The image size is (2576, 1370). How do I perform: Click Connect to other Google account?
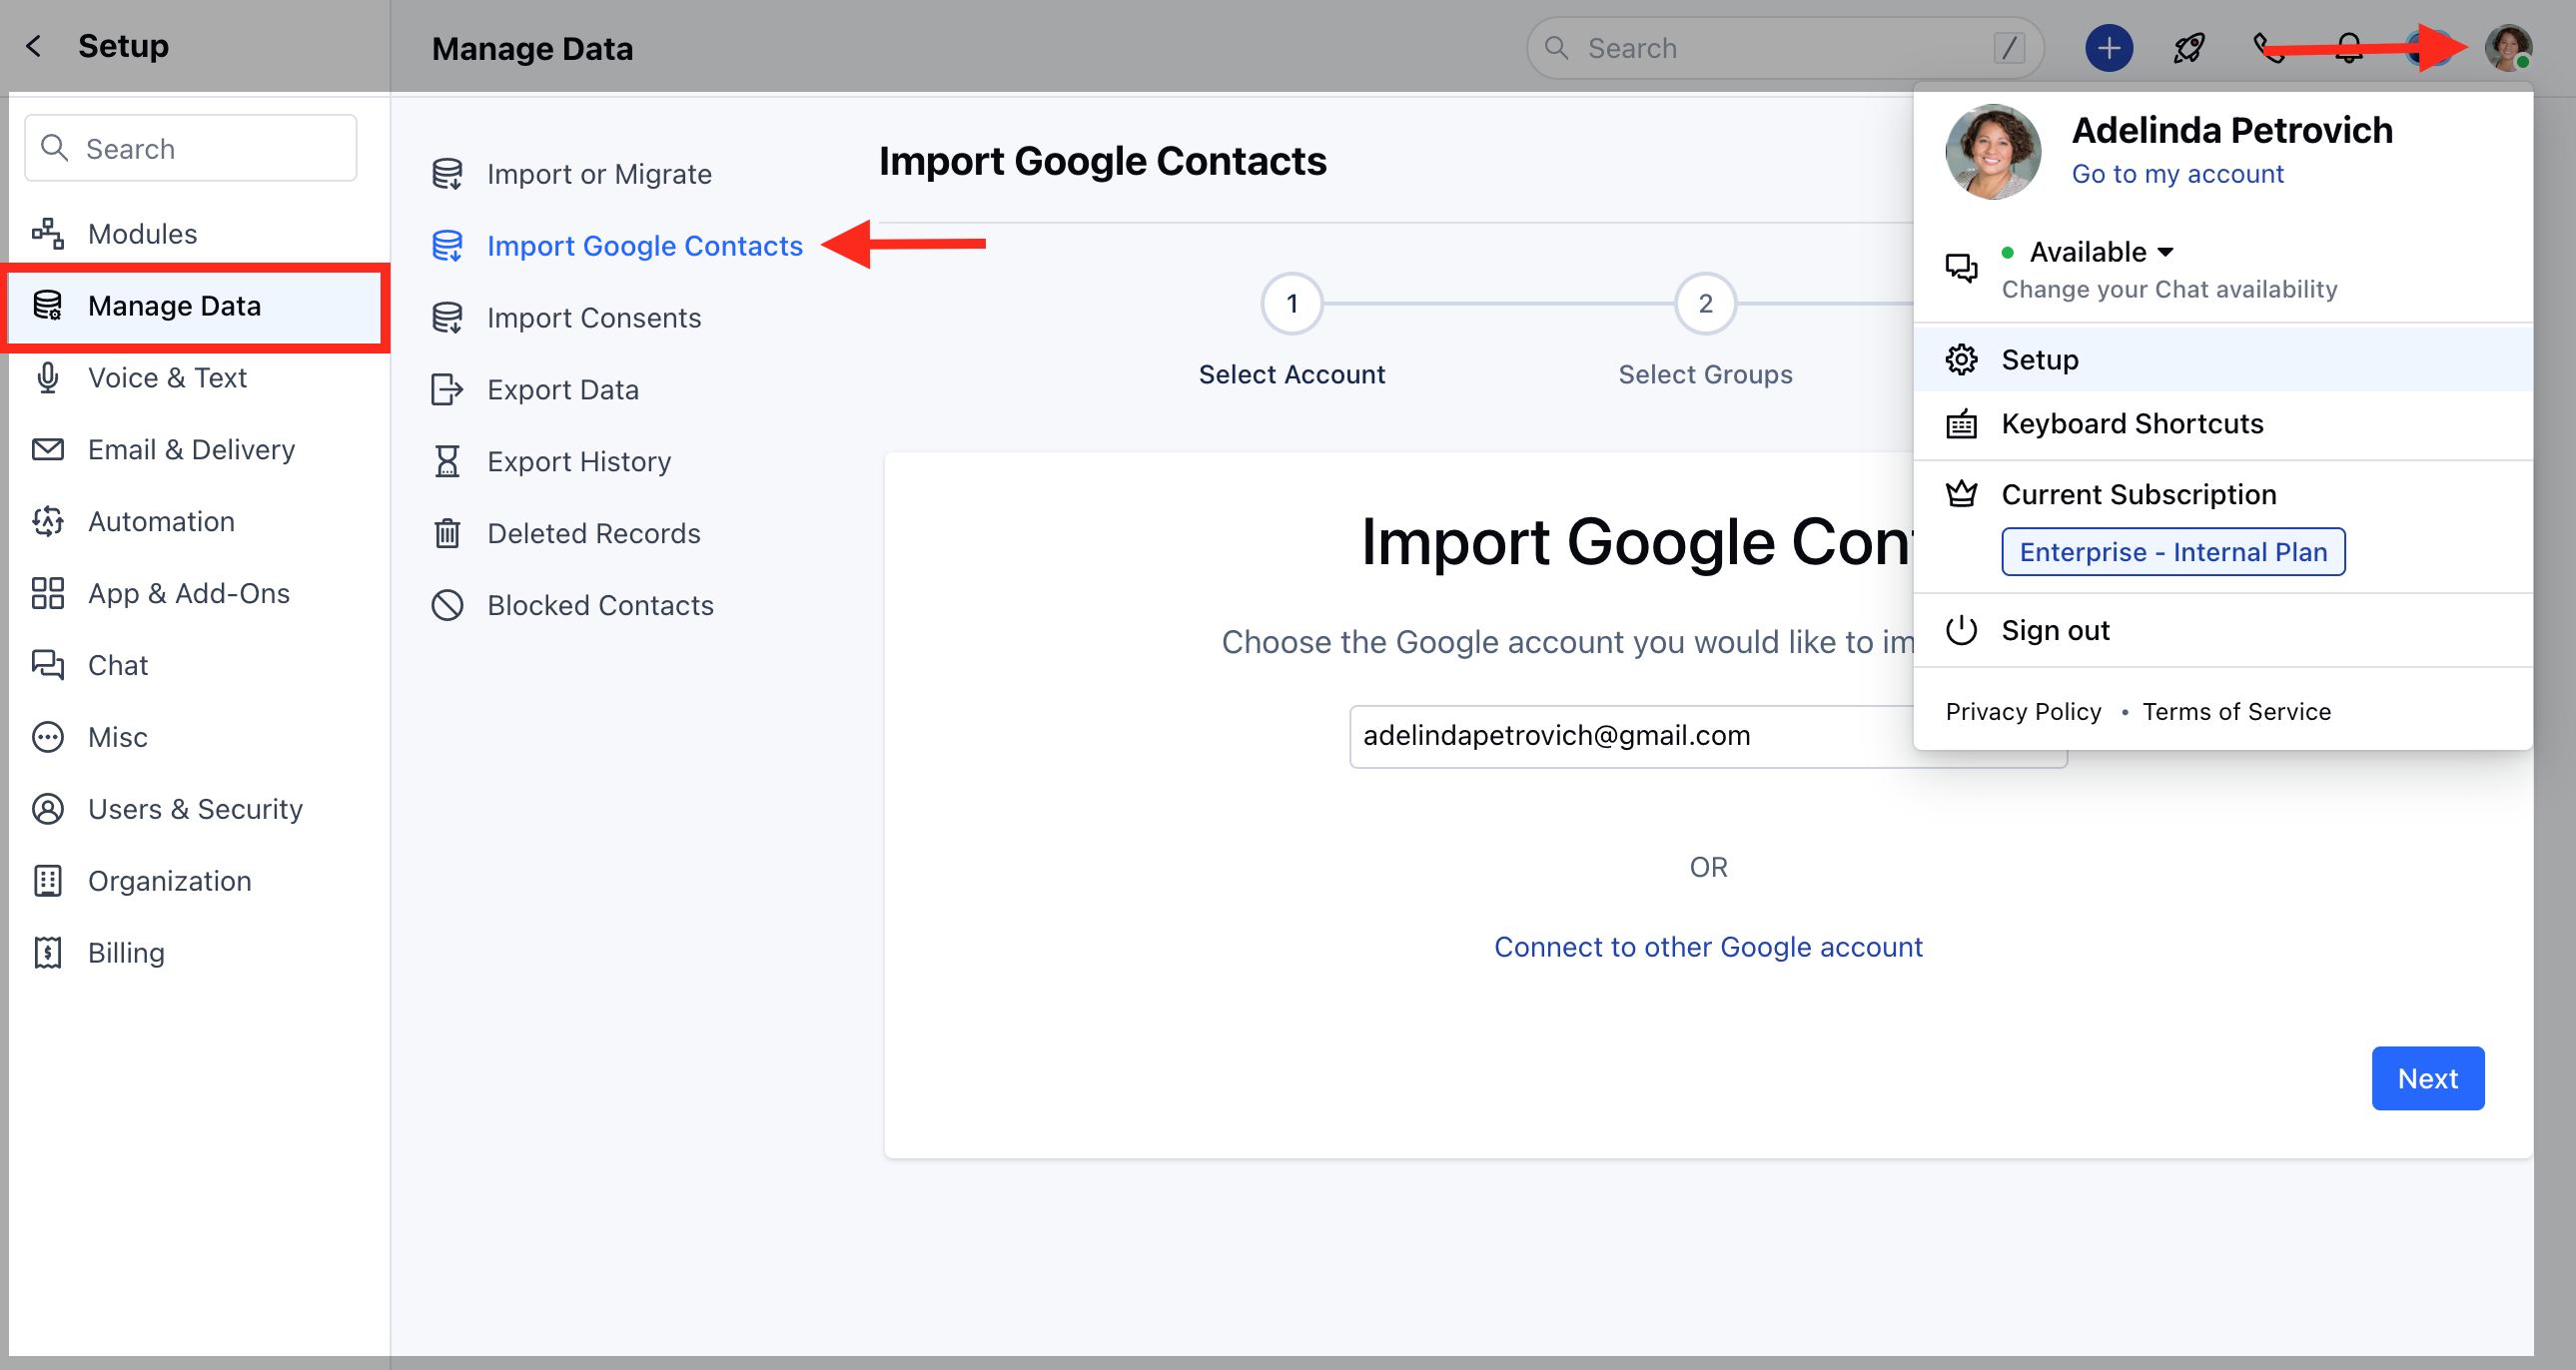pyautogui.click(x=1707, y=947)
